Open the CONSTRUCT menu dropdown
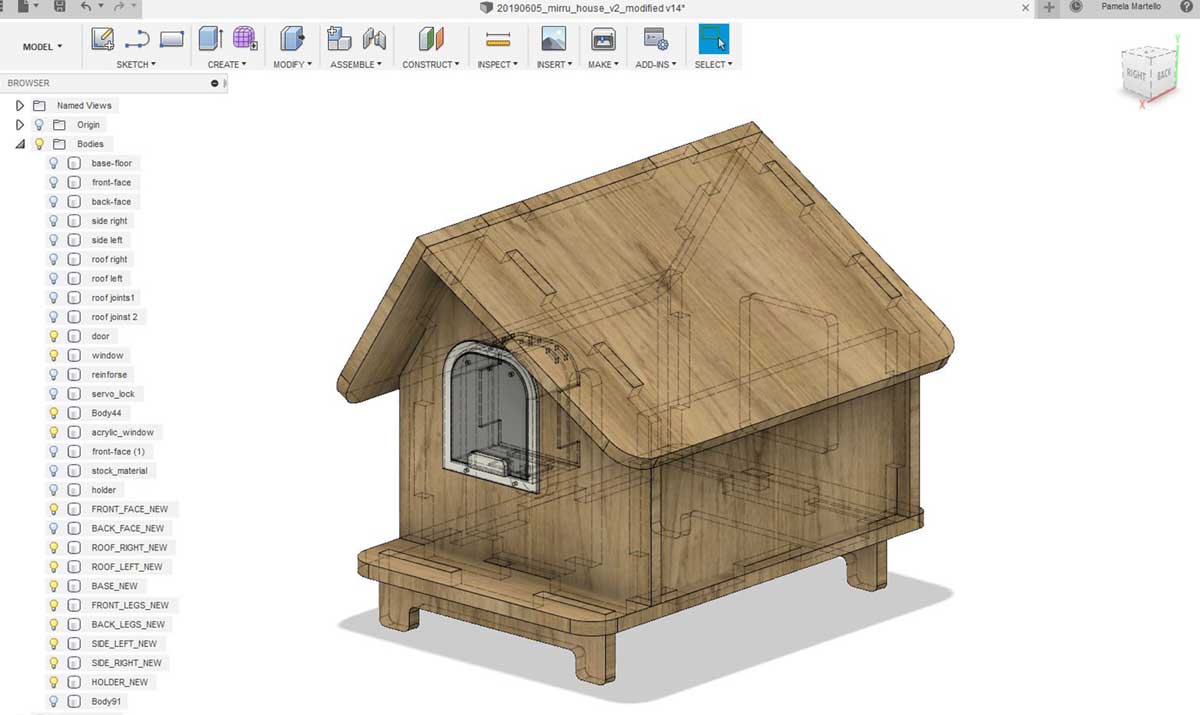Screen dimensions: 1200x715 [x=431, y=64]
